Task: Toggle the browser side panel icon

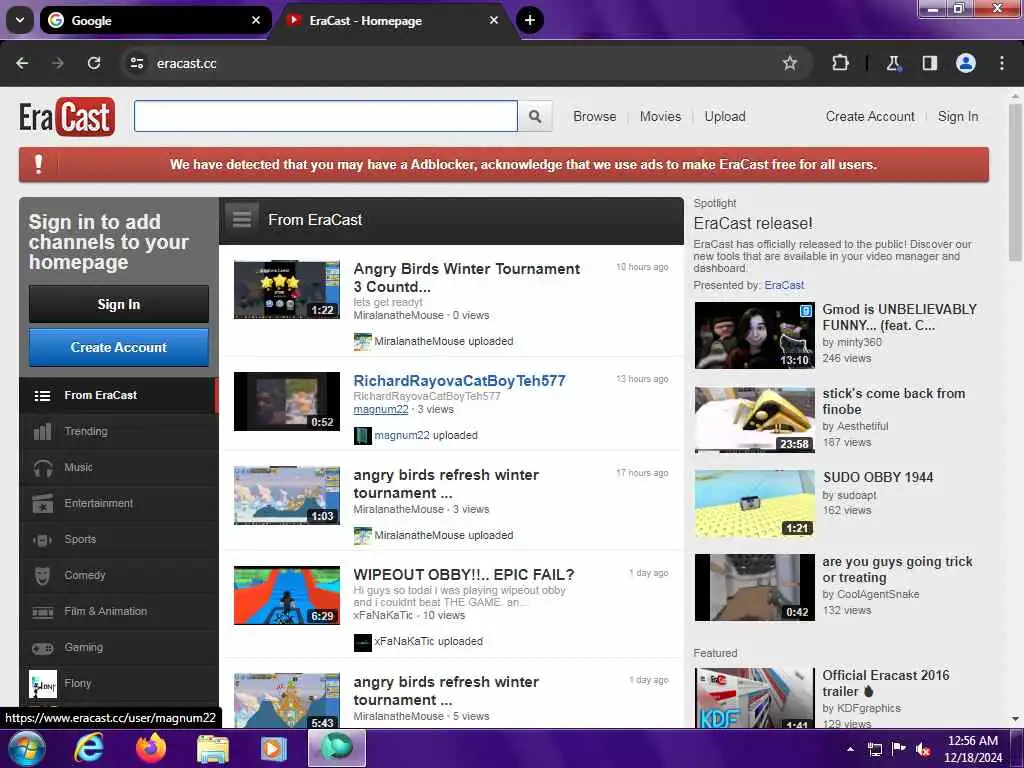Action: pyautogui.click(x=929, y=63)
